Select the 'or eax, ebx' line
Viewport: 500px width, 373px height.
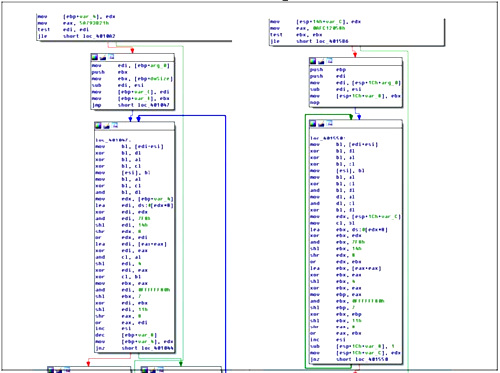pyautogui.click(x=336, y=333)
